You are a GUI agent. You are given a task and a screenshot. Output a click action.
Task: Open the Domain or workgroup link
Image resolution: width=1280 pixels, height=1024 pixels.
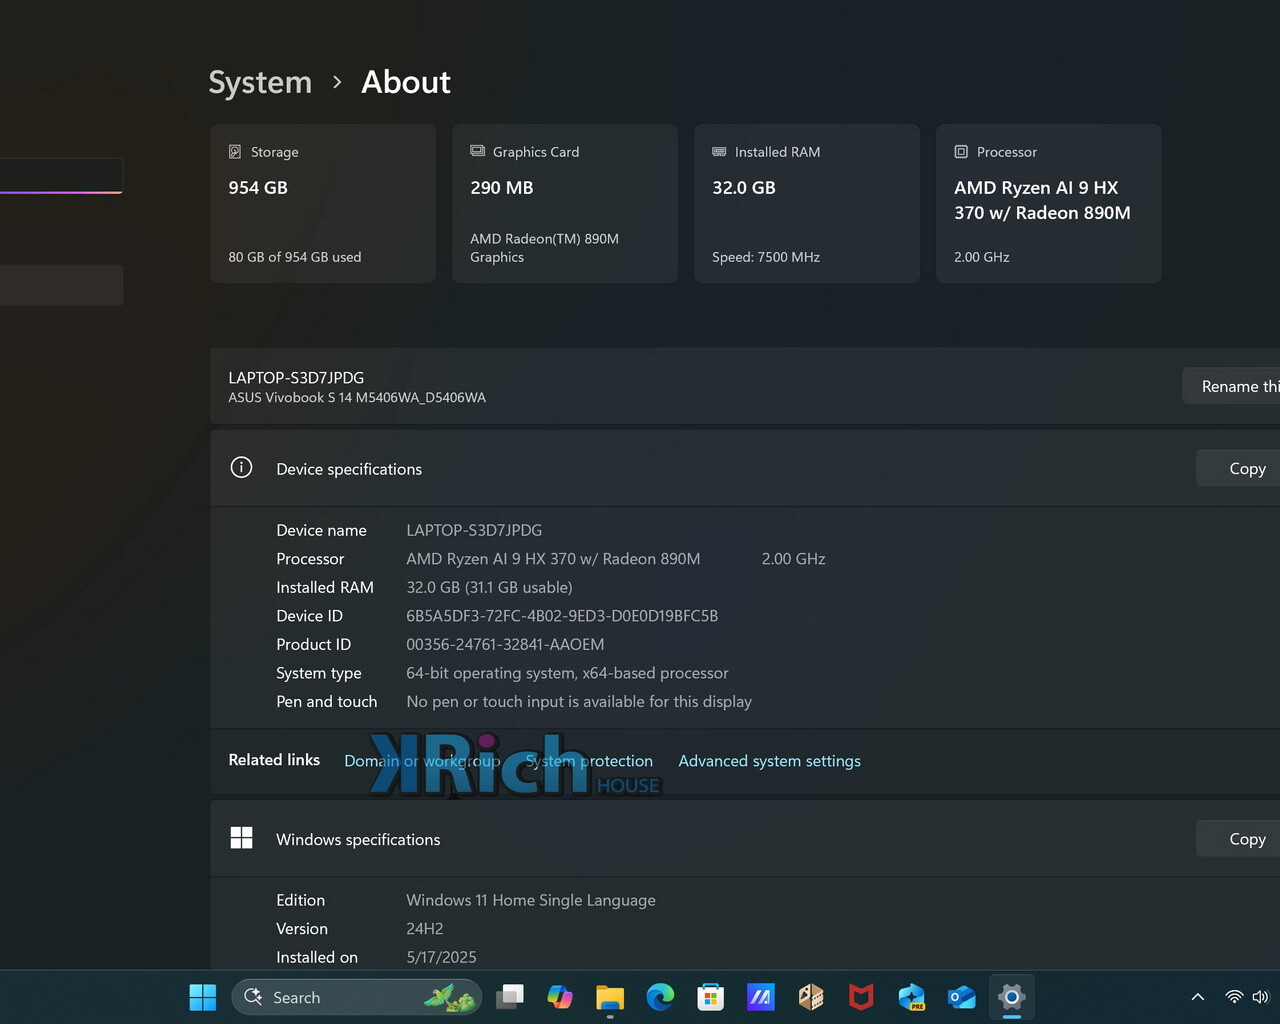(x=422, y=761)
